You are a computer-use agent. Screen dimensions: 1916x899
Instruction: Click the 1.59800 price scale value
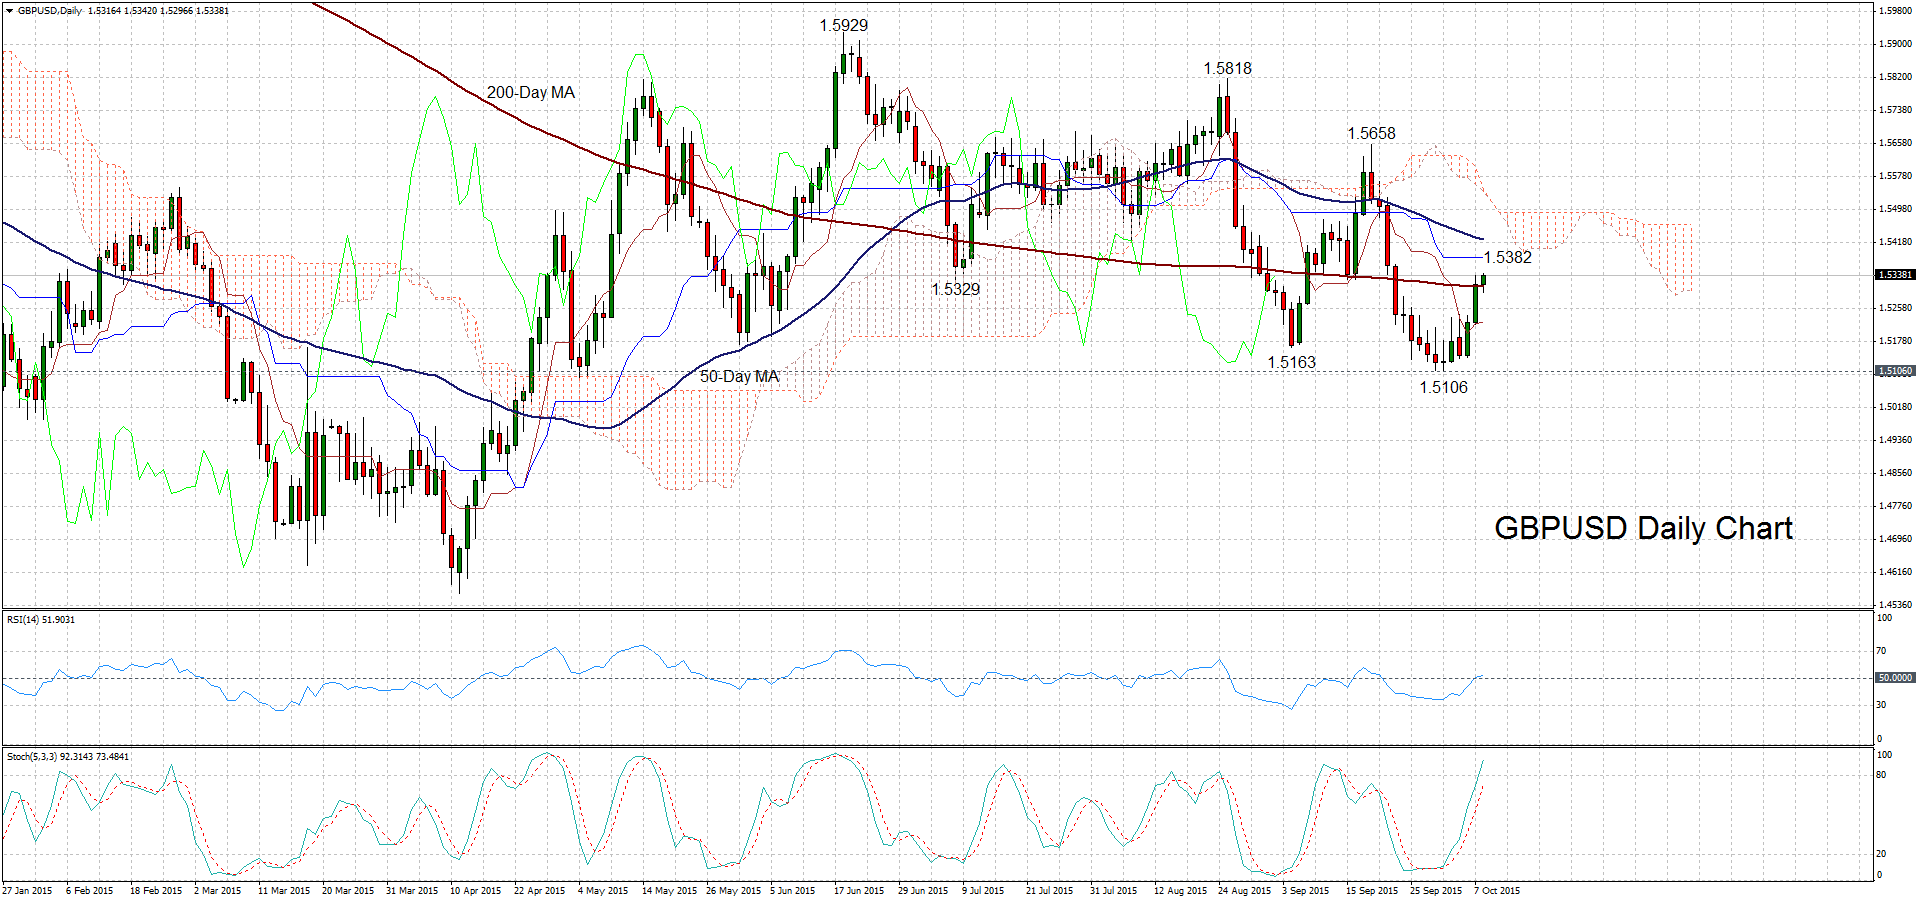point(1895,11)
